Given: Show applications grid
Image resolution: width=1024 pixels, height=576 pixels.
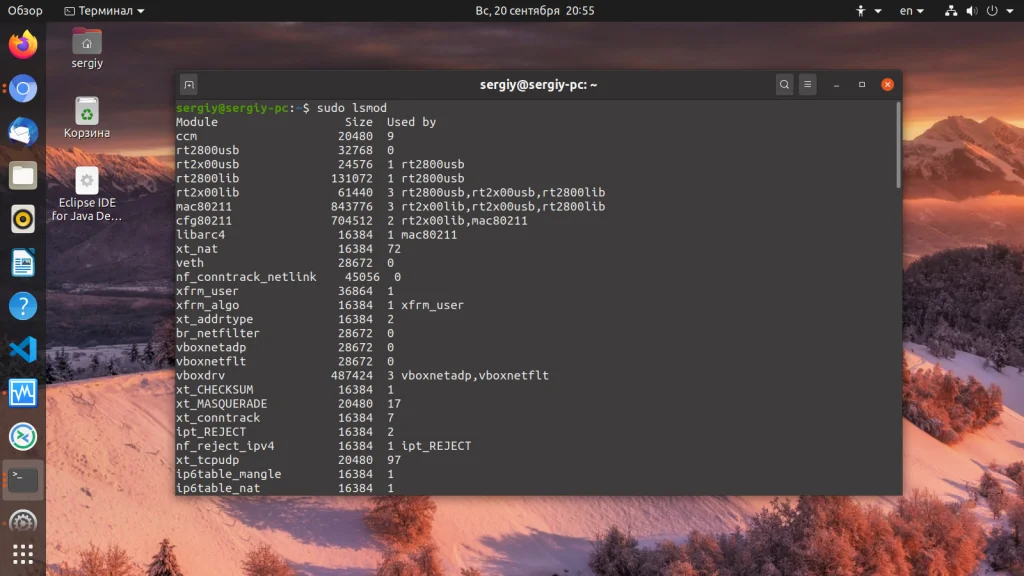Looking at the screenshot, I should [23, 554].
